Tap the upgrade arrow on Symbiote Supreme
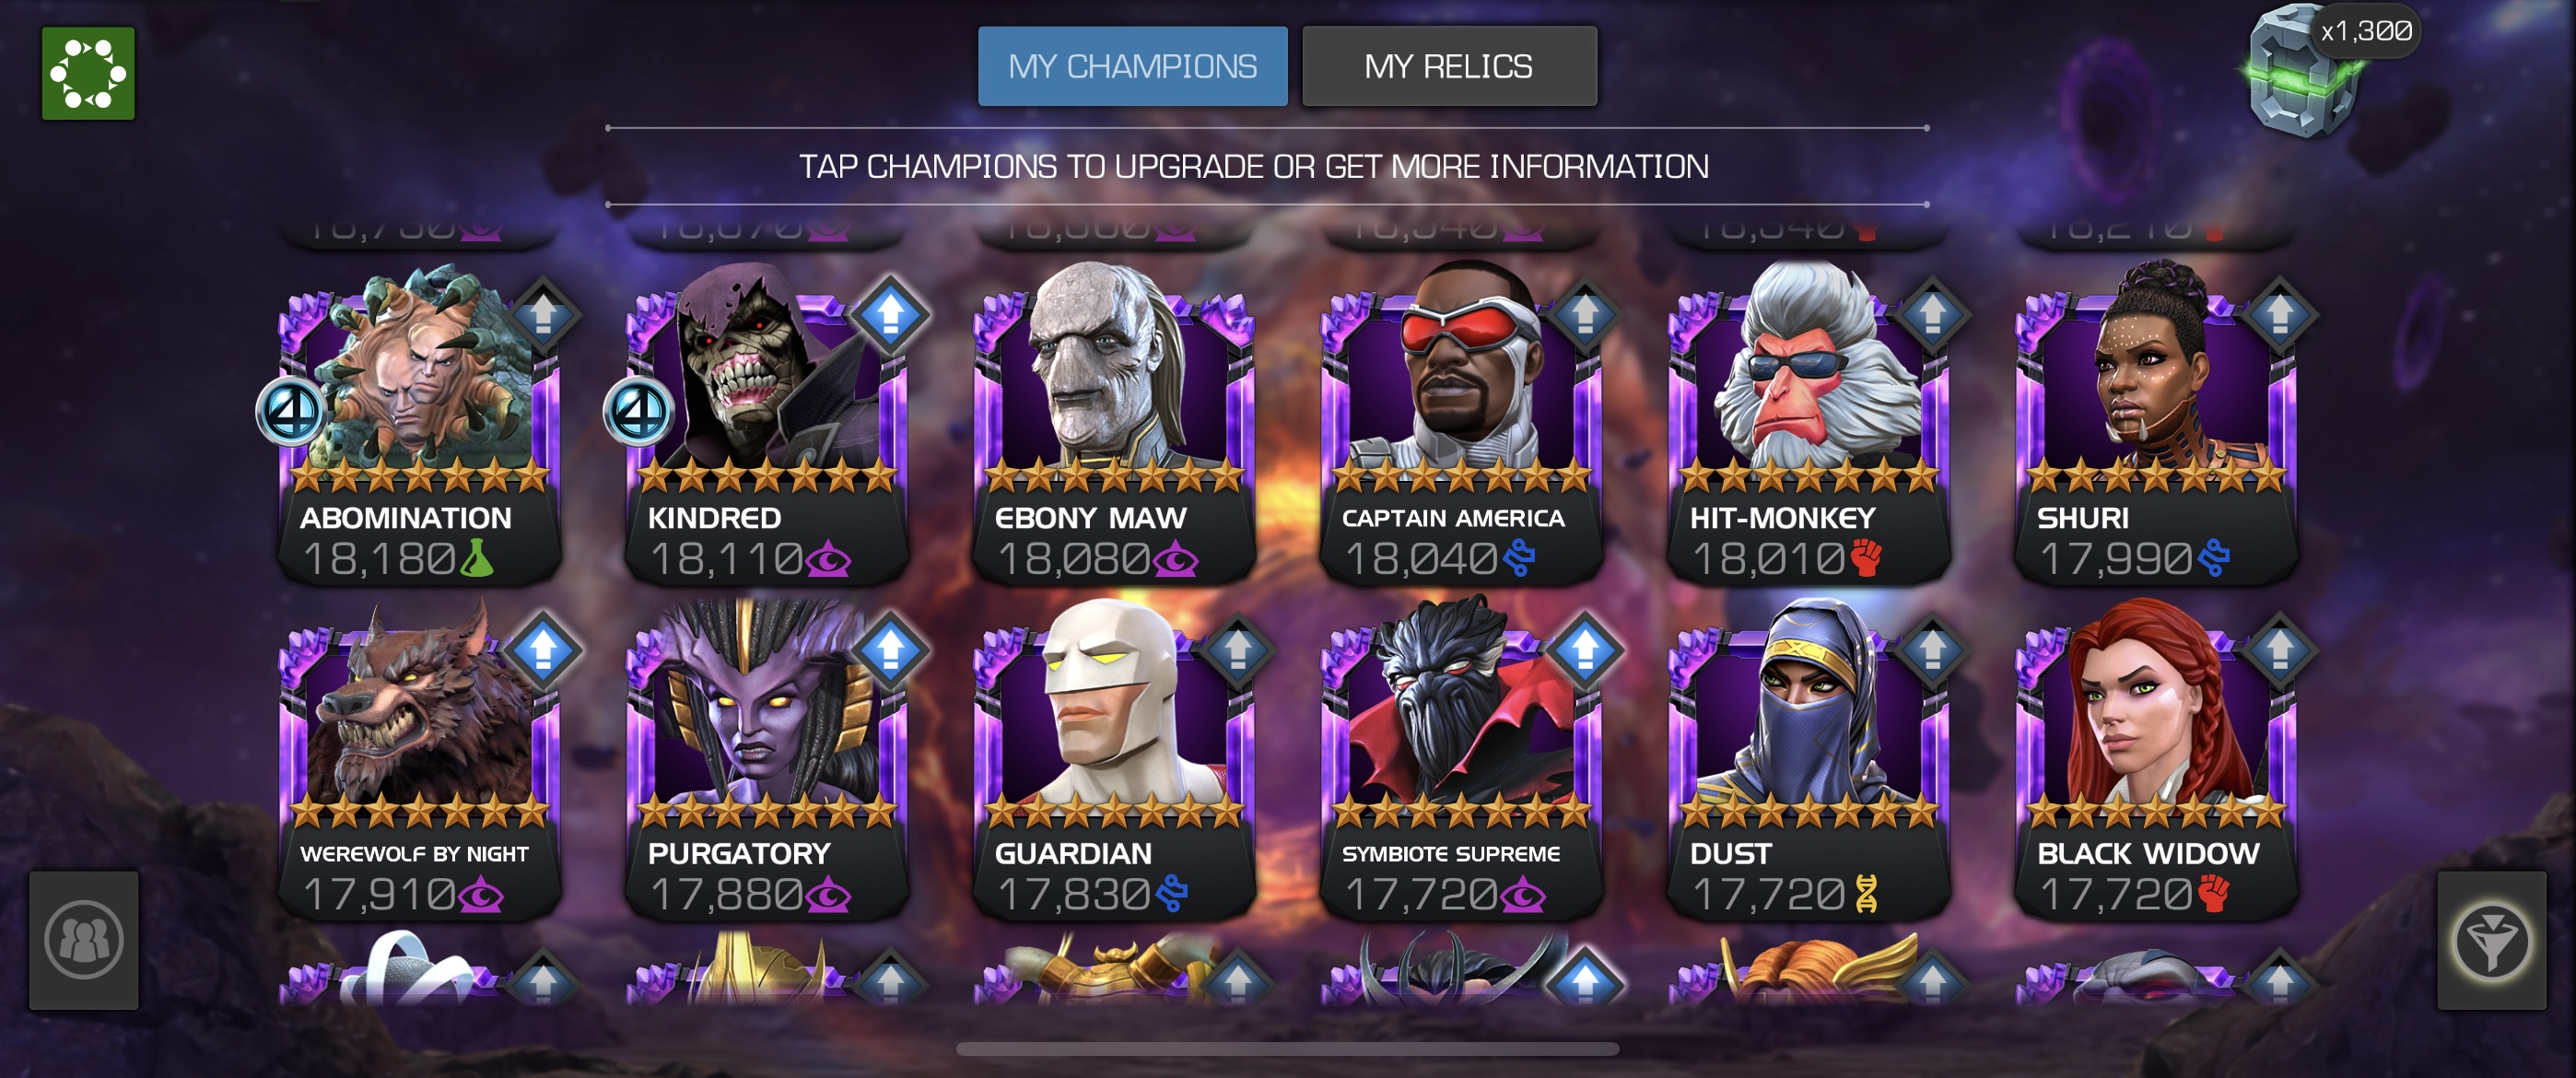 [x=1585, y=650]
